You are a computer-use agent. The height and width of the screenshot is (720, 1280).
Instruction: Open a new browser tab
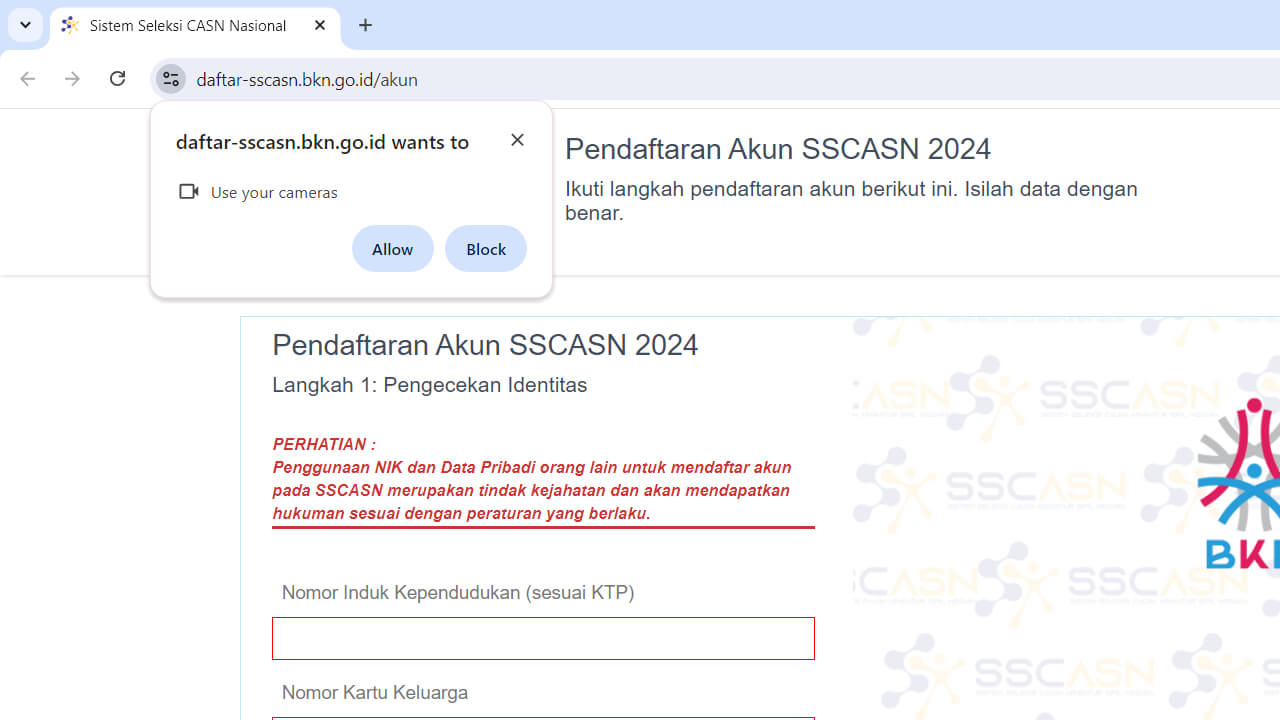(366, 26)
